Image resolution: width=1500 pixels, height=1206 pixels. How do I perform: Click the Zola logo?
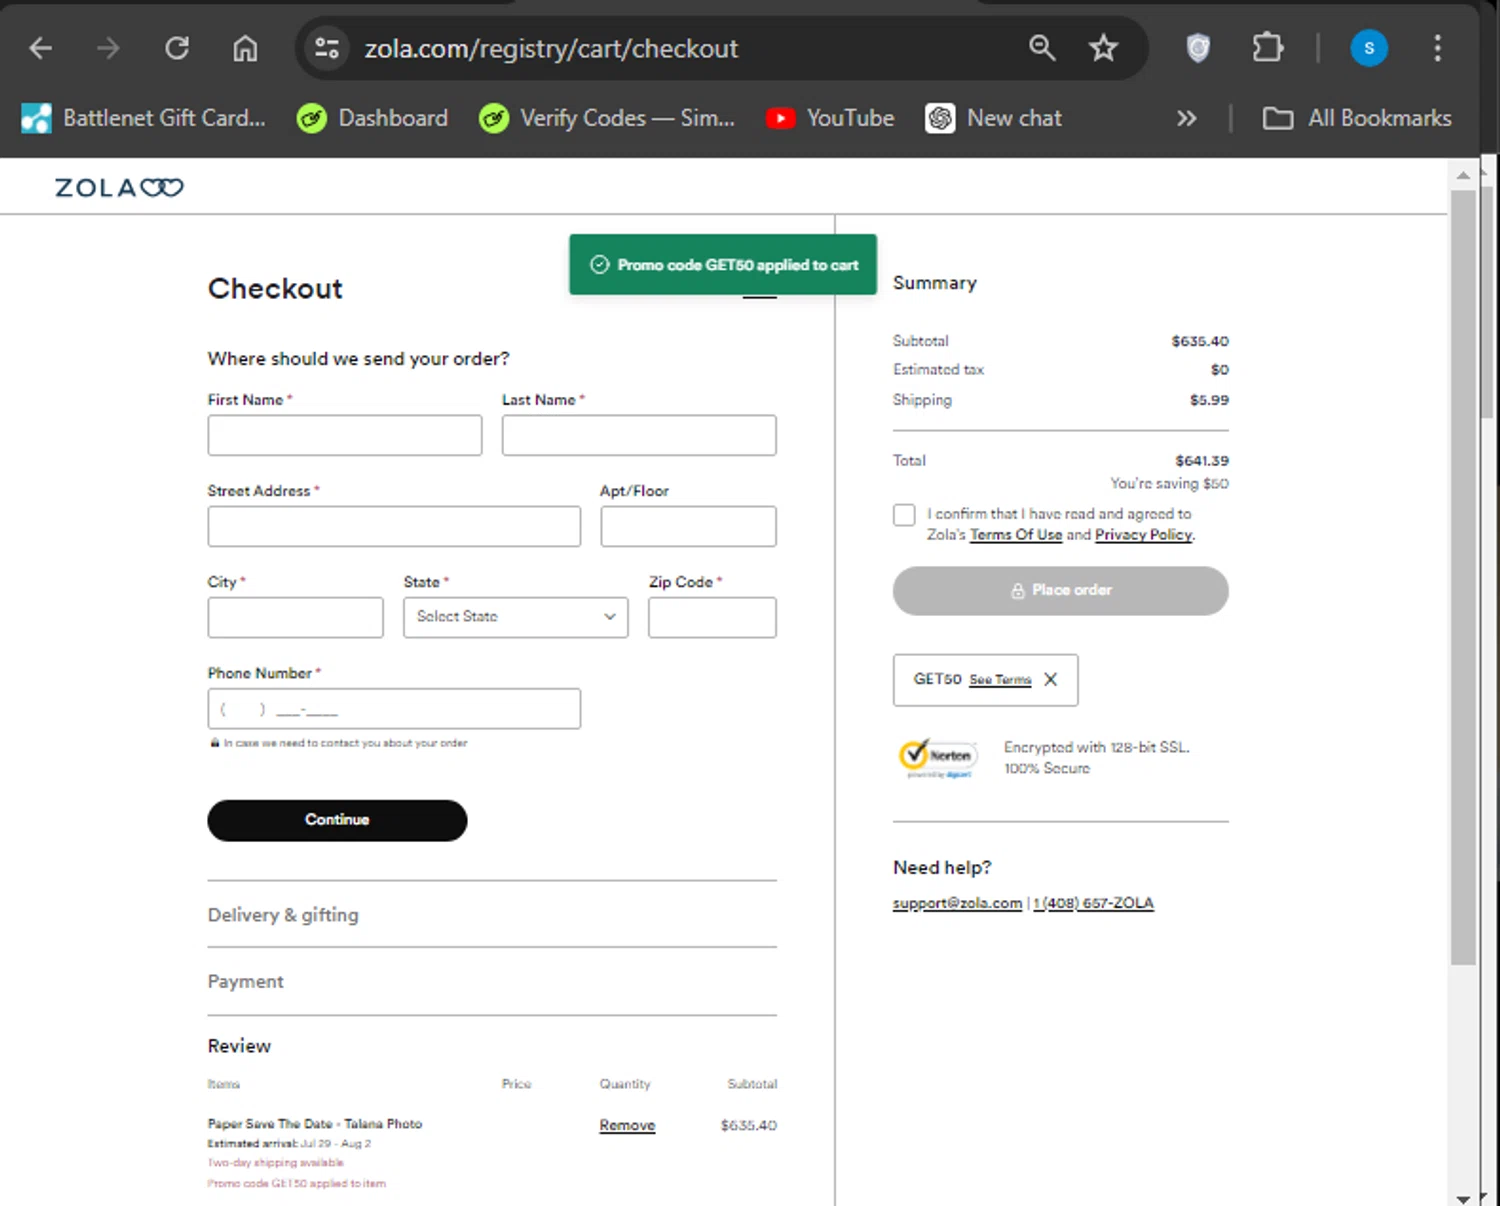[119, 188]
